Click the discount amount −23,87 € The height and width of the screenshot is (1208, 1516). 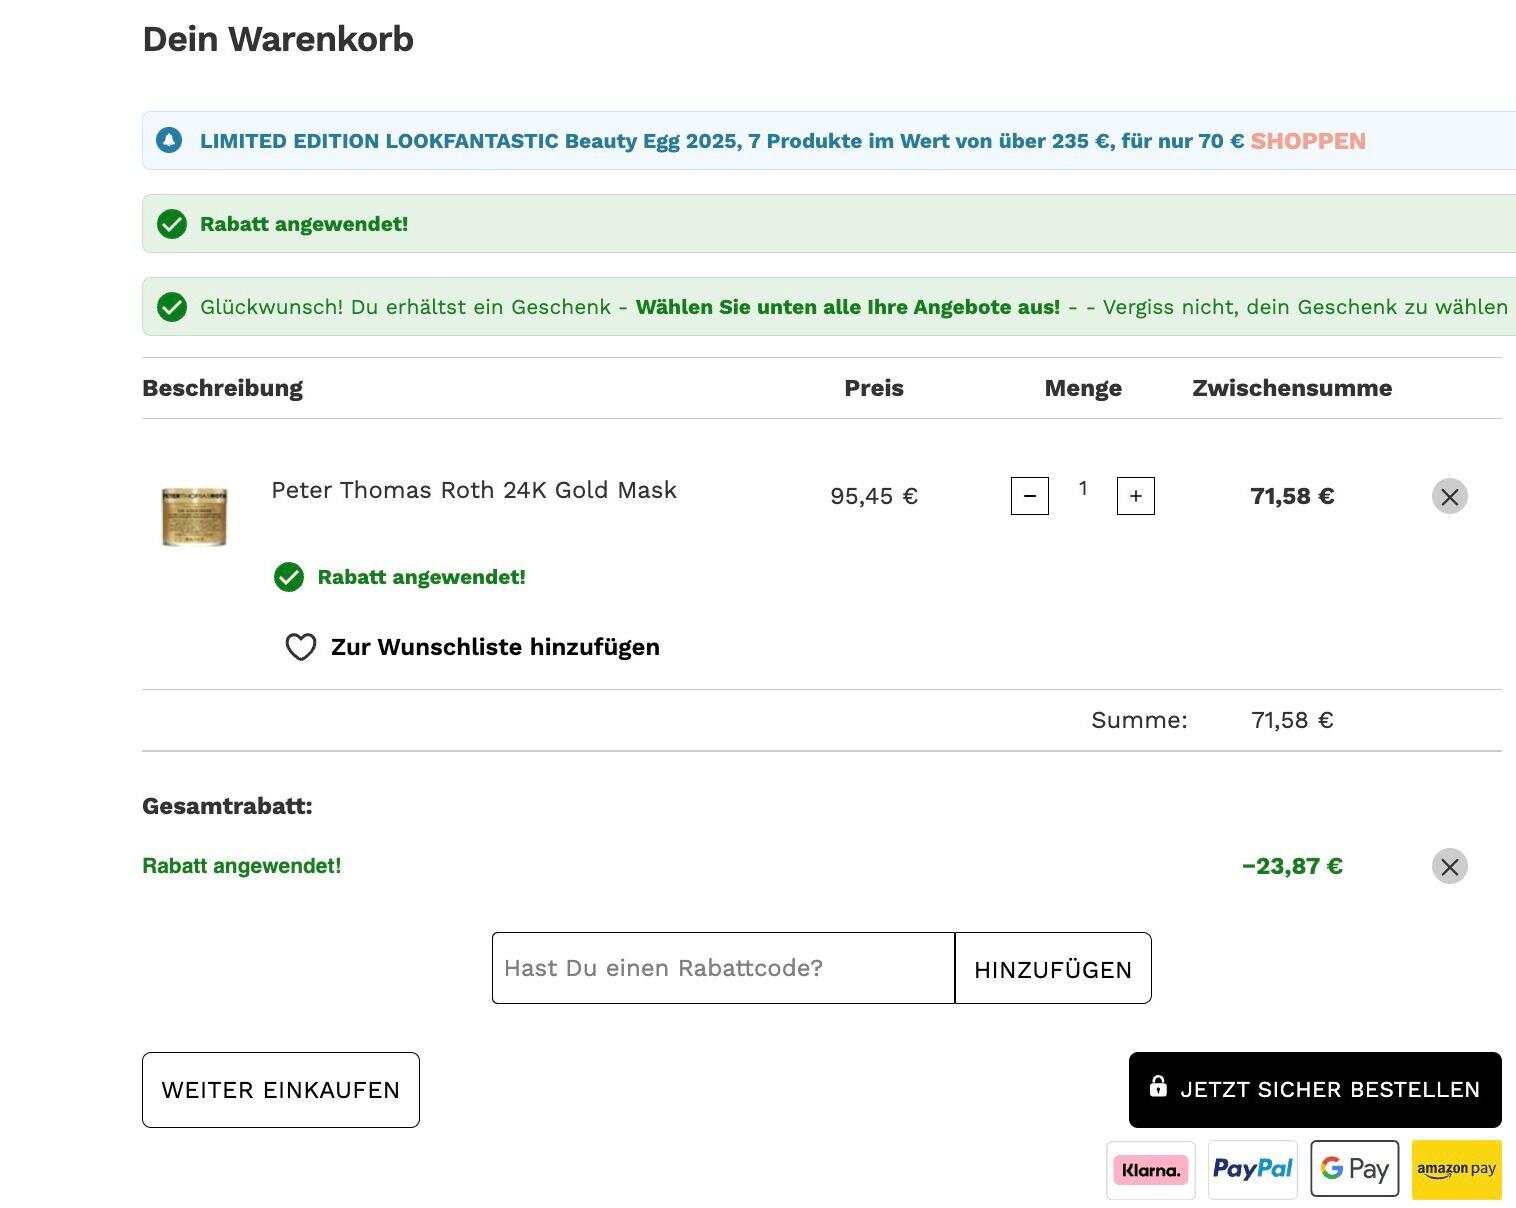[1292, 866]
